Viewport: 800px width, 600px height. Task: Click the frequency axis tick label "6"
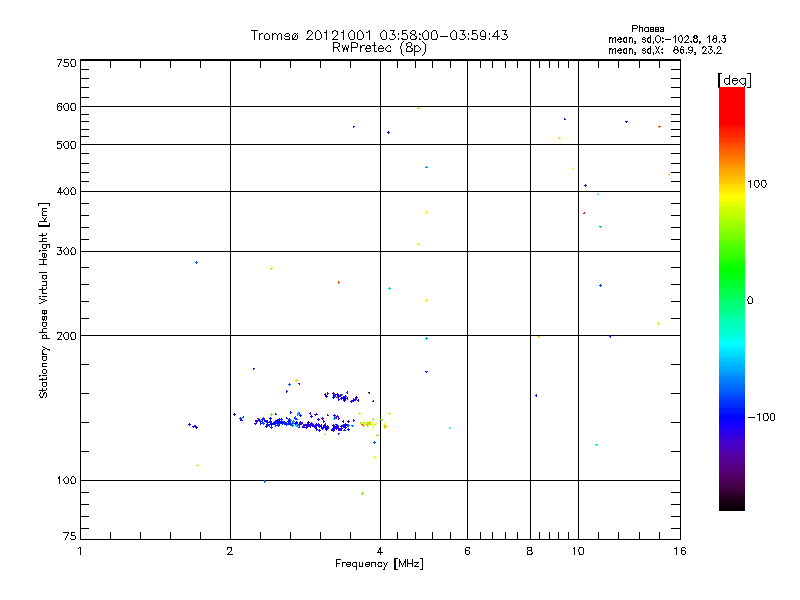pyautogui.click(x=467, y=551)
